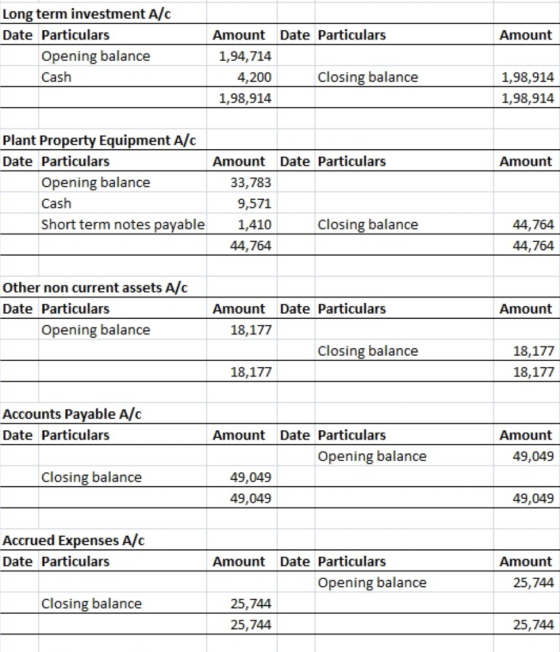Click the 33,783 opening balance cell

[251, 182]
